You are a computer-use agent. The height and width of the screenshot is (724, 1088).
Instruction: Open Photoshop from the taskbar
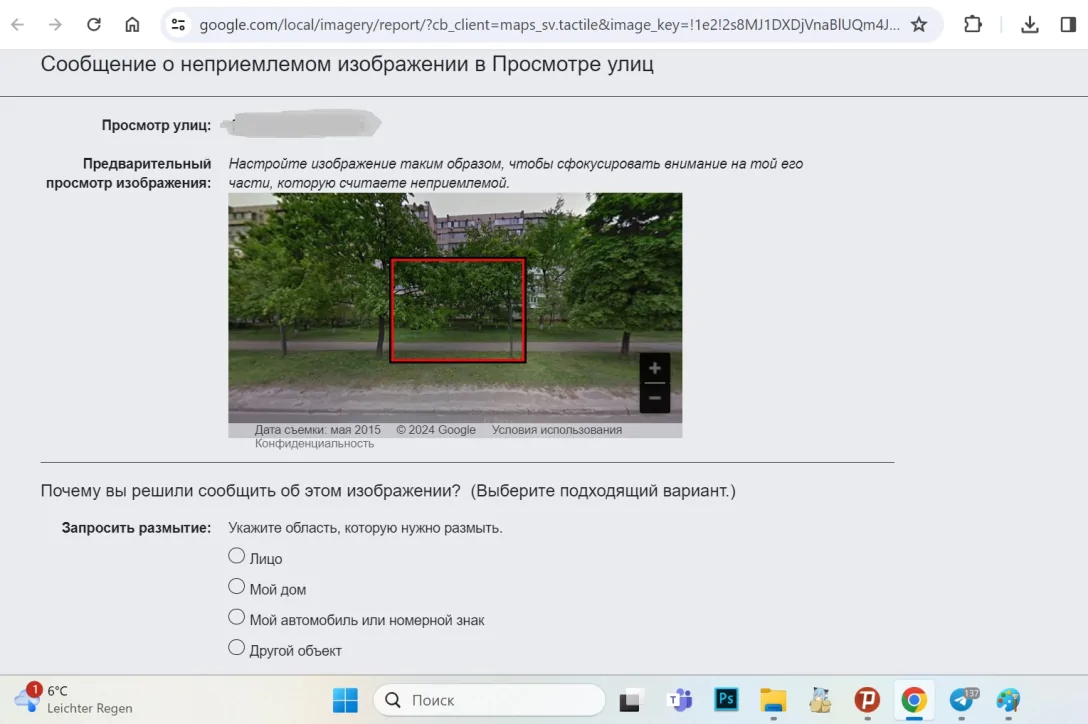pyautogui.click(x=726, y=700)
